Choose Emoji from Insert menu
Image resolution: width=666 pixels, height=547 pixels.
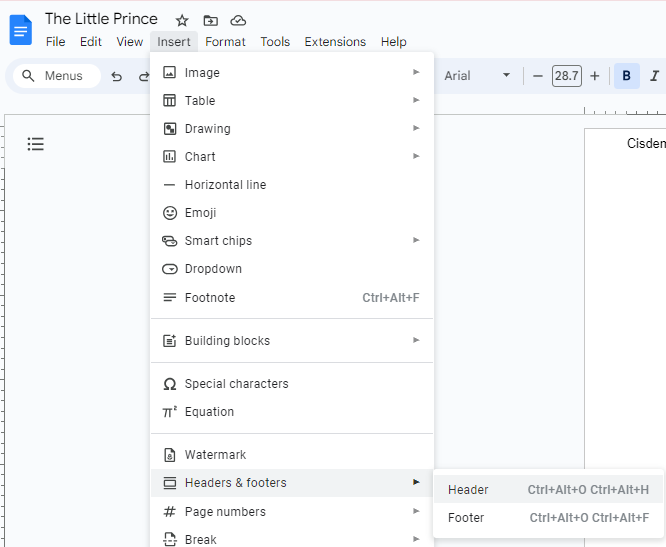pos(292,213)
